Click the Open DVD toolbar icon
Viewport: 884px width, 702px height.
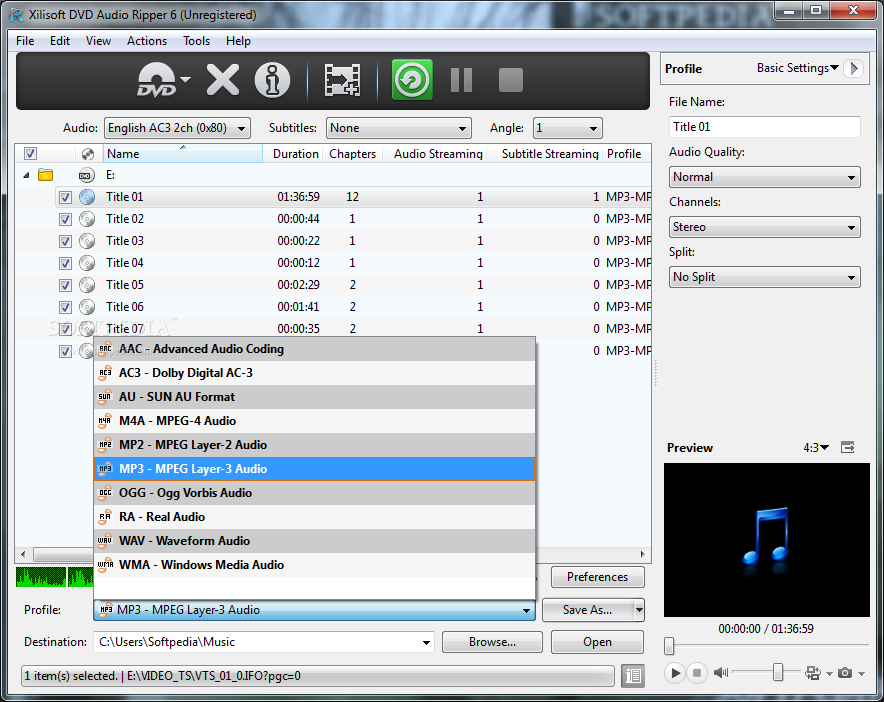(x=157, y=80)
